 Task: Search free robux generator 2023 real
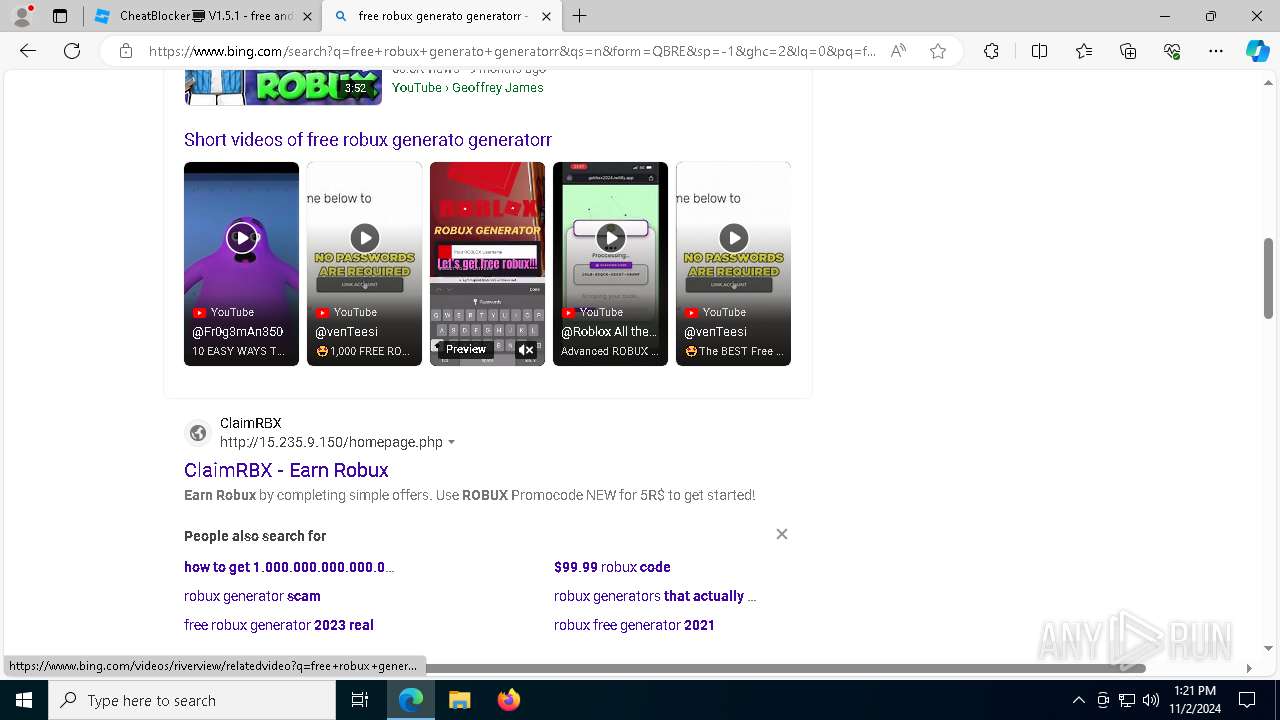[279, 625]
